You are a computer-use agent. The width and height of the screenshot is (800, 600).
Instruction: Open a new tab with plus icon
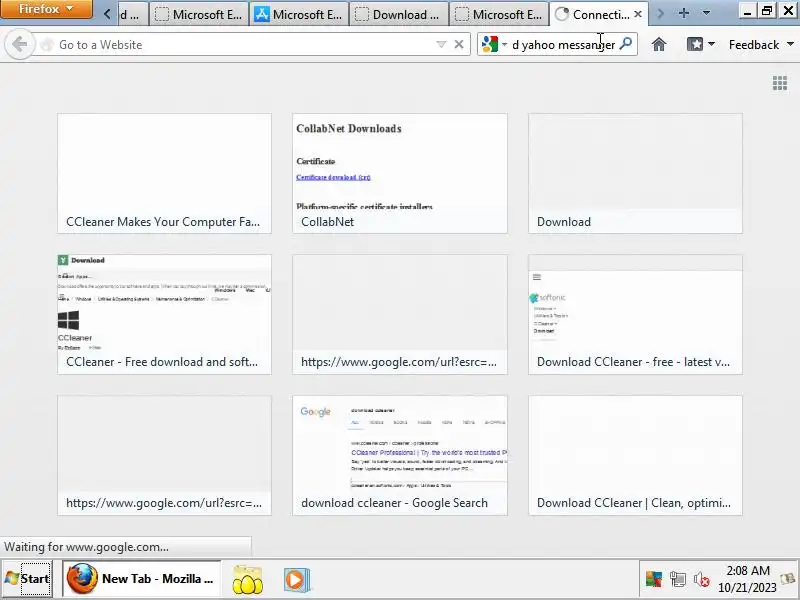point(684,14)
